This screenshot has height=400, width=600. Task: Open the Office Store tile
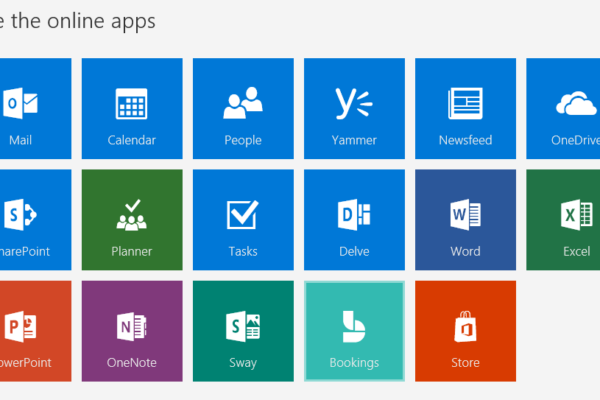(465, 331)
